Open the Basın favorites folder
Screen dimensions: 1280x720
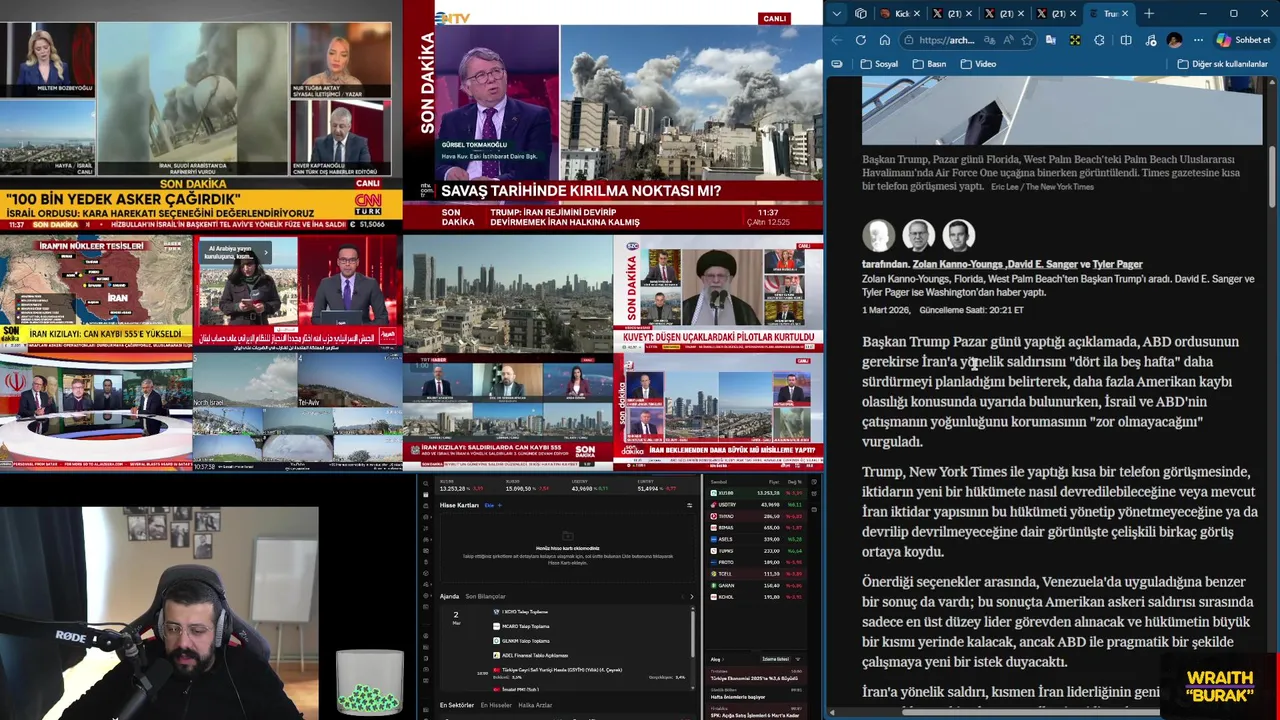(929, 64)
